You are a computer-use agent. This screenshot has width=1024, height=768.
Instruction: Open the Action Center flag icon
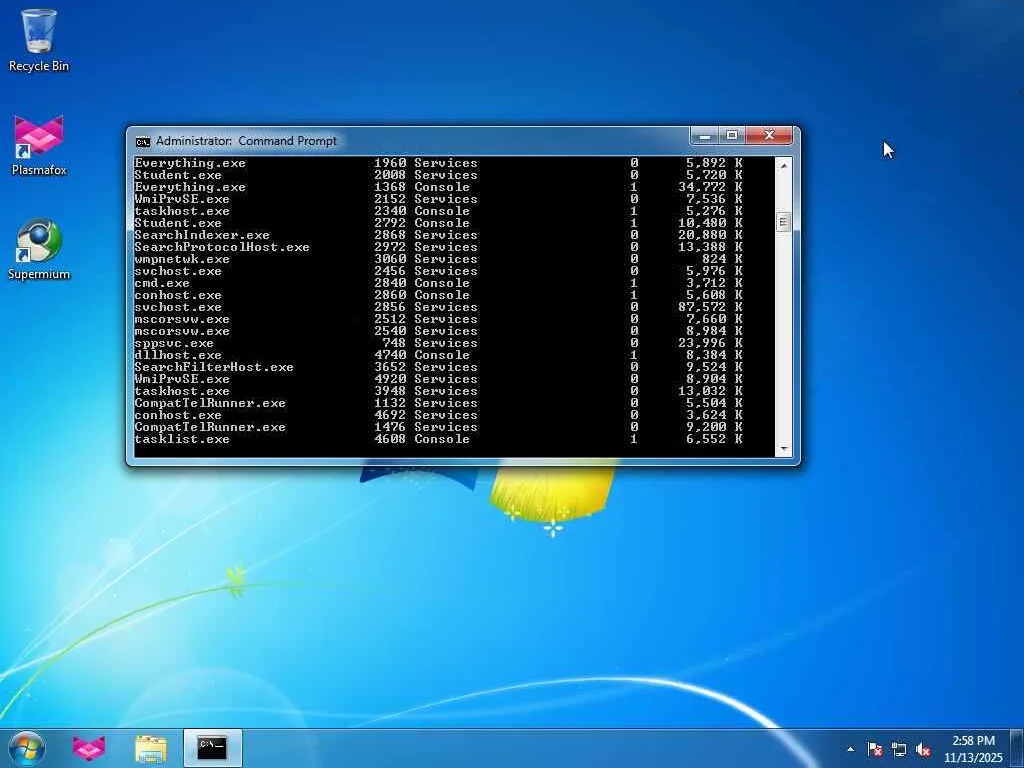click(x=875, y=749)
